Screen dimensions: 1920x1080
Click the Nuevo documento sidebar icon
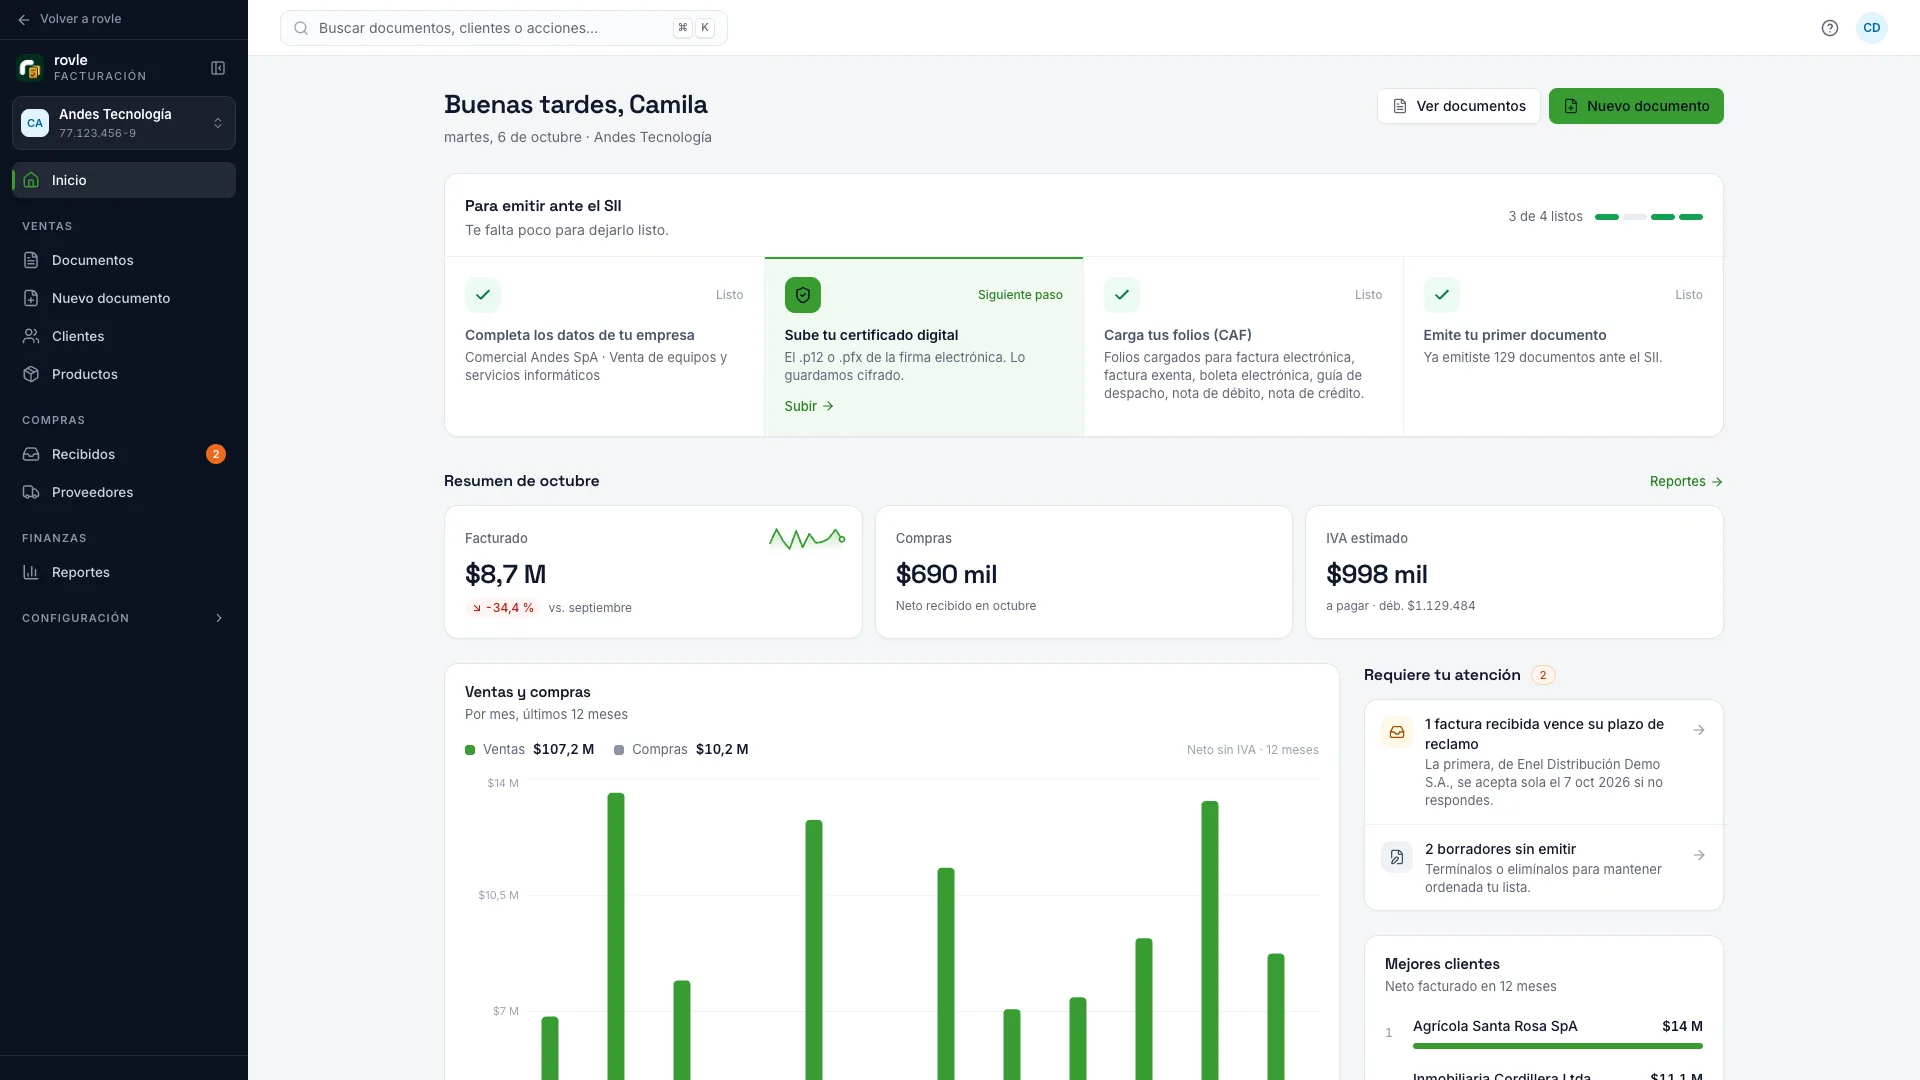(31, 298)
